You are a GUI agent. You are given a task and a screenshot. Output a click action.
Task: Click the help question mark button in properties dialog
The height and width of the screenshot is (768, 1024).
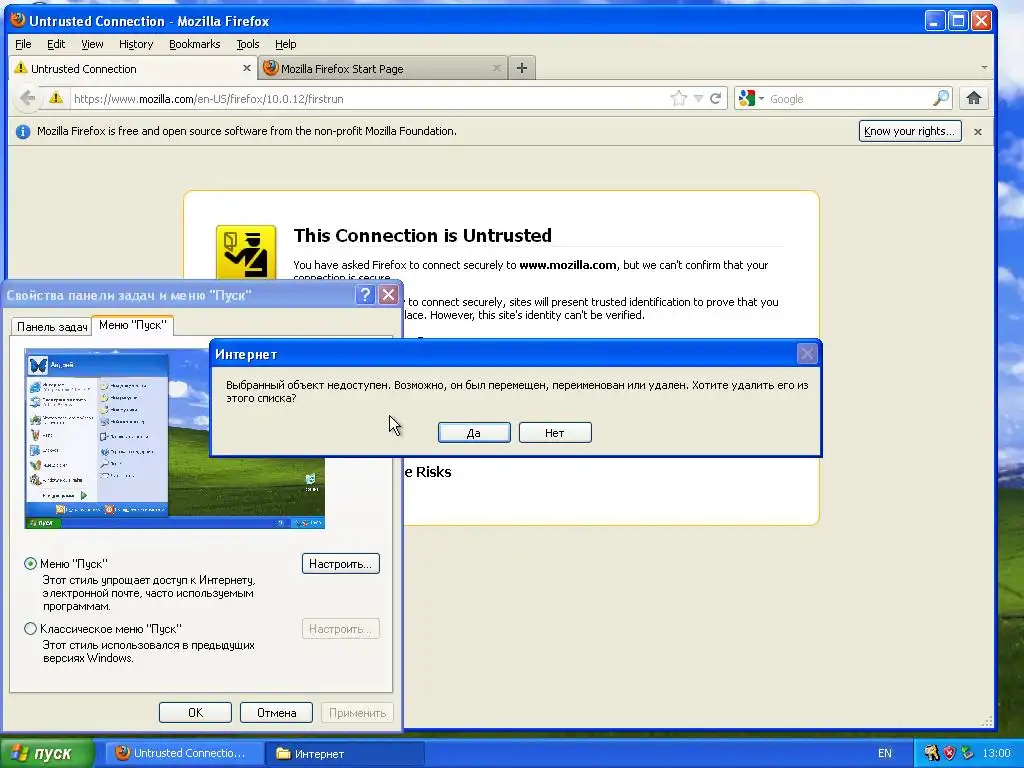coord(365,295)
